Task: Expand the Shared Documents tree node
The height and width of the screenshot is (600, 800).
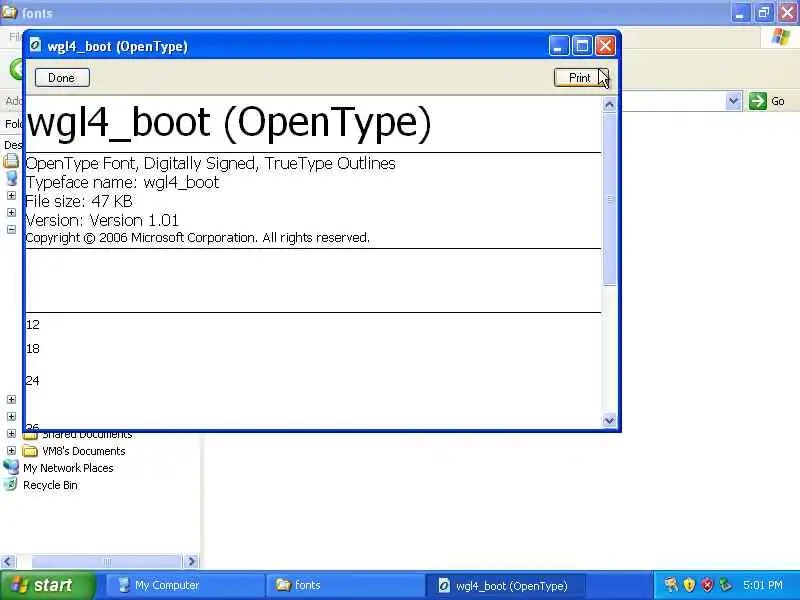Action: [x=11, y=434]
